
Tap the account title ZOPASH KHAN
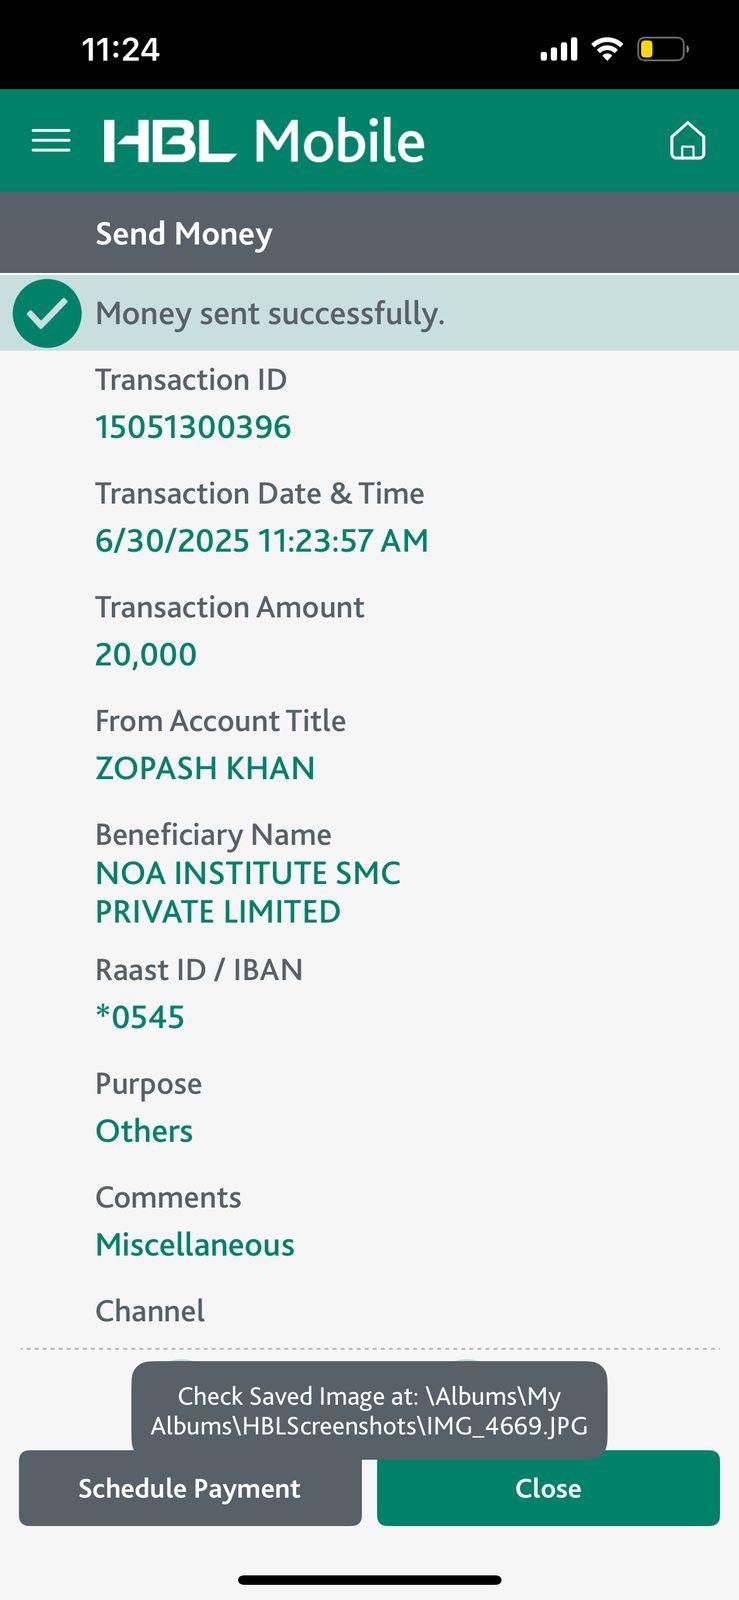pyautogui.click(x=205, y=768)
